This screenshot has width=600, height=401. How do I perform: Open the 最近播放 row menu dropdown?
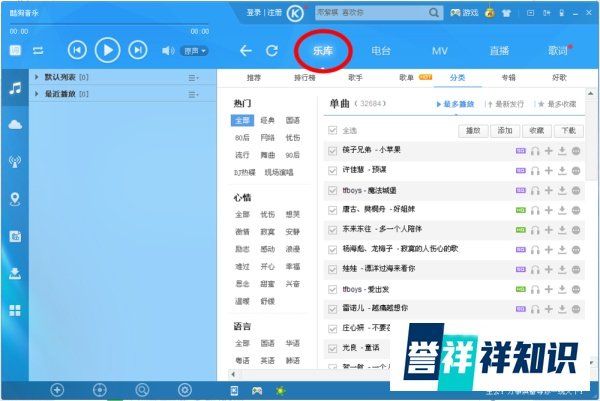point(193,95)
